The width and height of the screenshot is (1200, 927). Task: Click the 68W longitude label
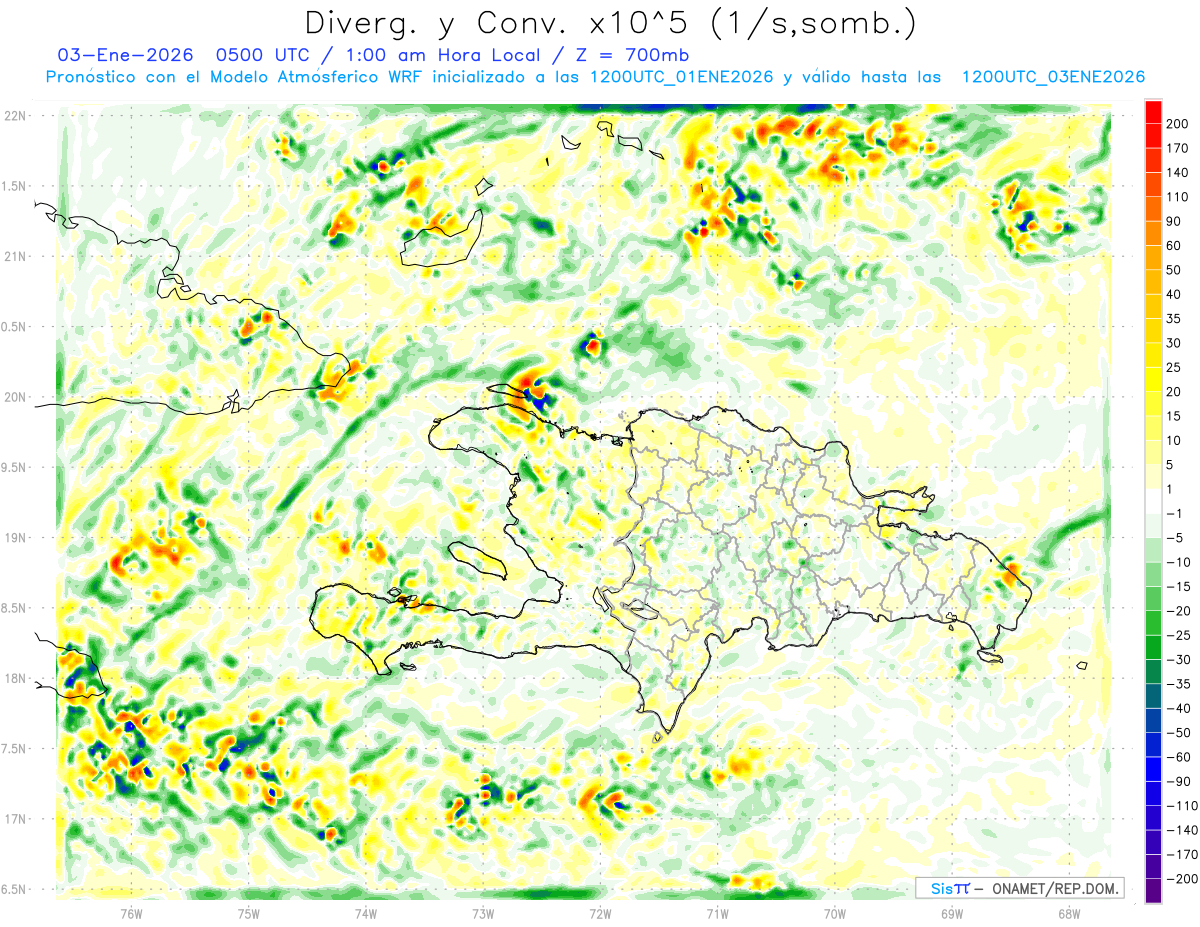(x=1069, y=913)
